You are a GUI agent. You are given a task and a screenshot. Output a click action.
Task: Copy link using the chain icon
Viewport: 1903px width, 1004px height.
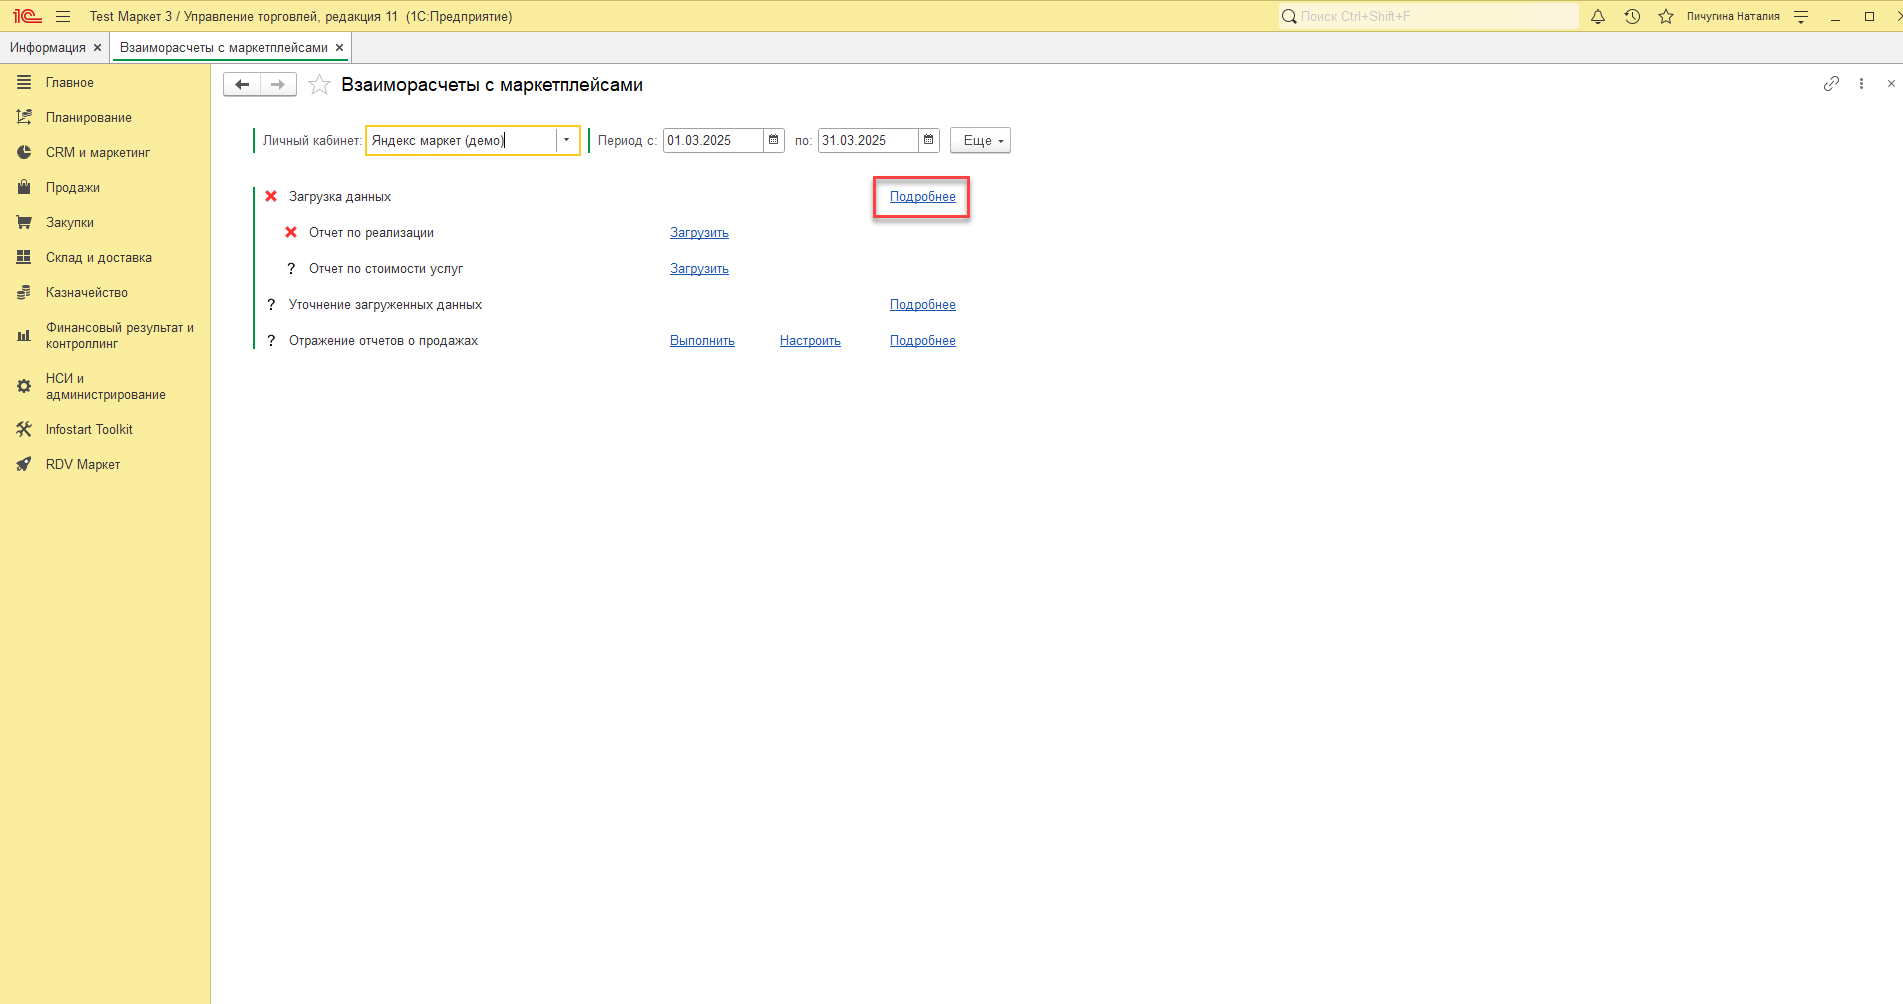(1831, 84)
